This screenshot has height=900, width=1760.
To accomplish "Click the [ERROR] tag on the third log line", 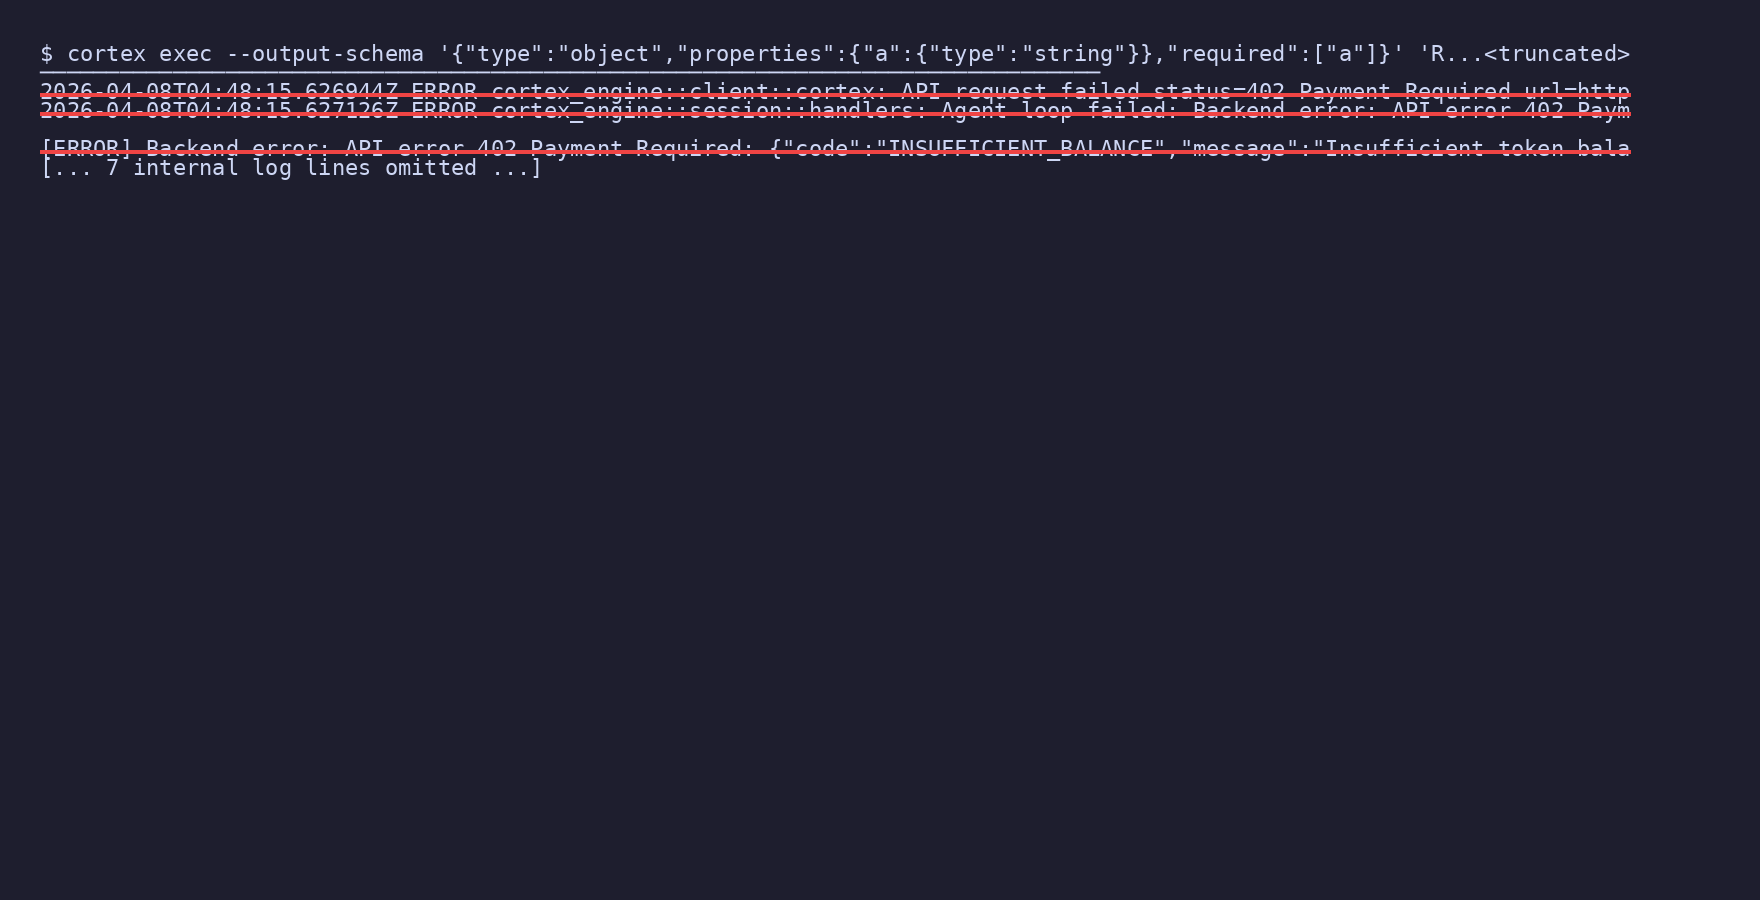I will pyautogui.click(x=86, y=149).
